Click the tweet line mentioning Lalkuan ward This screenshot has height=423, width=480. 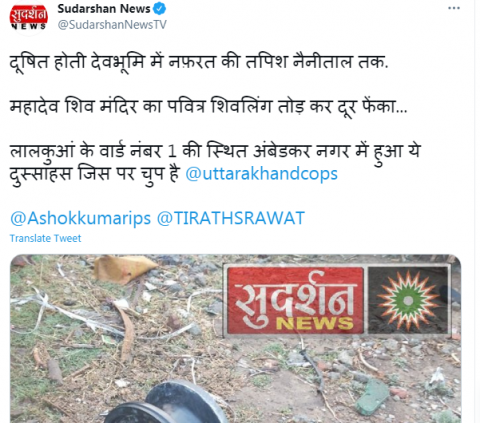point(215,151)
